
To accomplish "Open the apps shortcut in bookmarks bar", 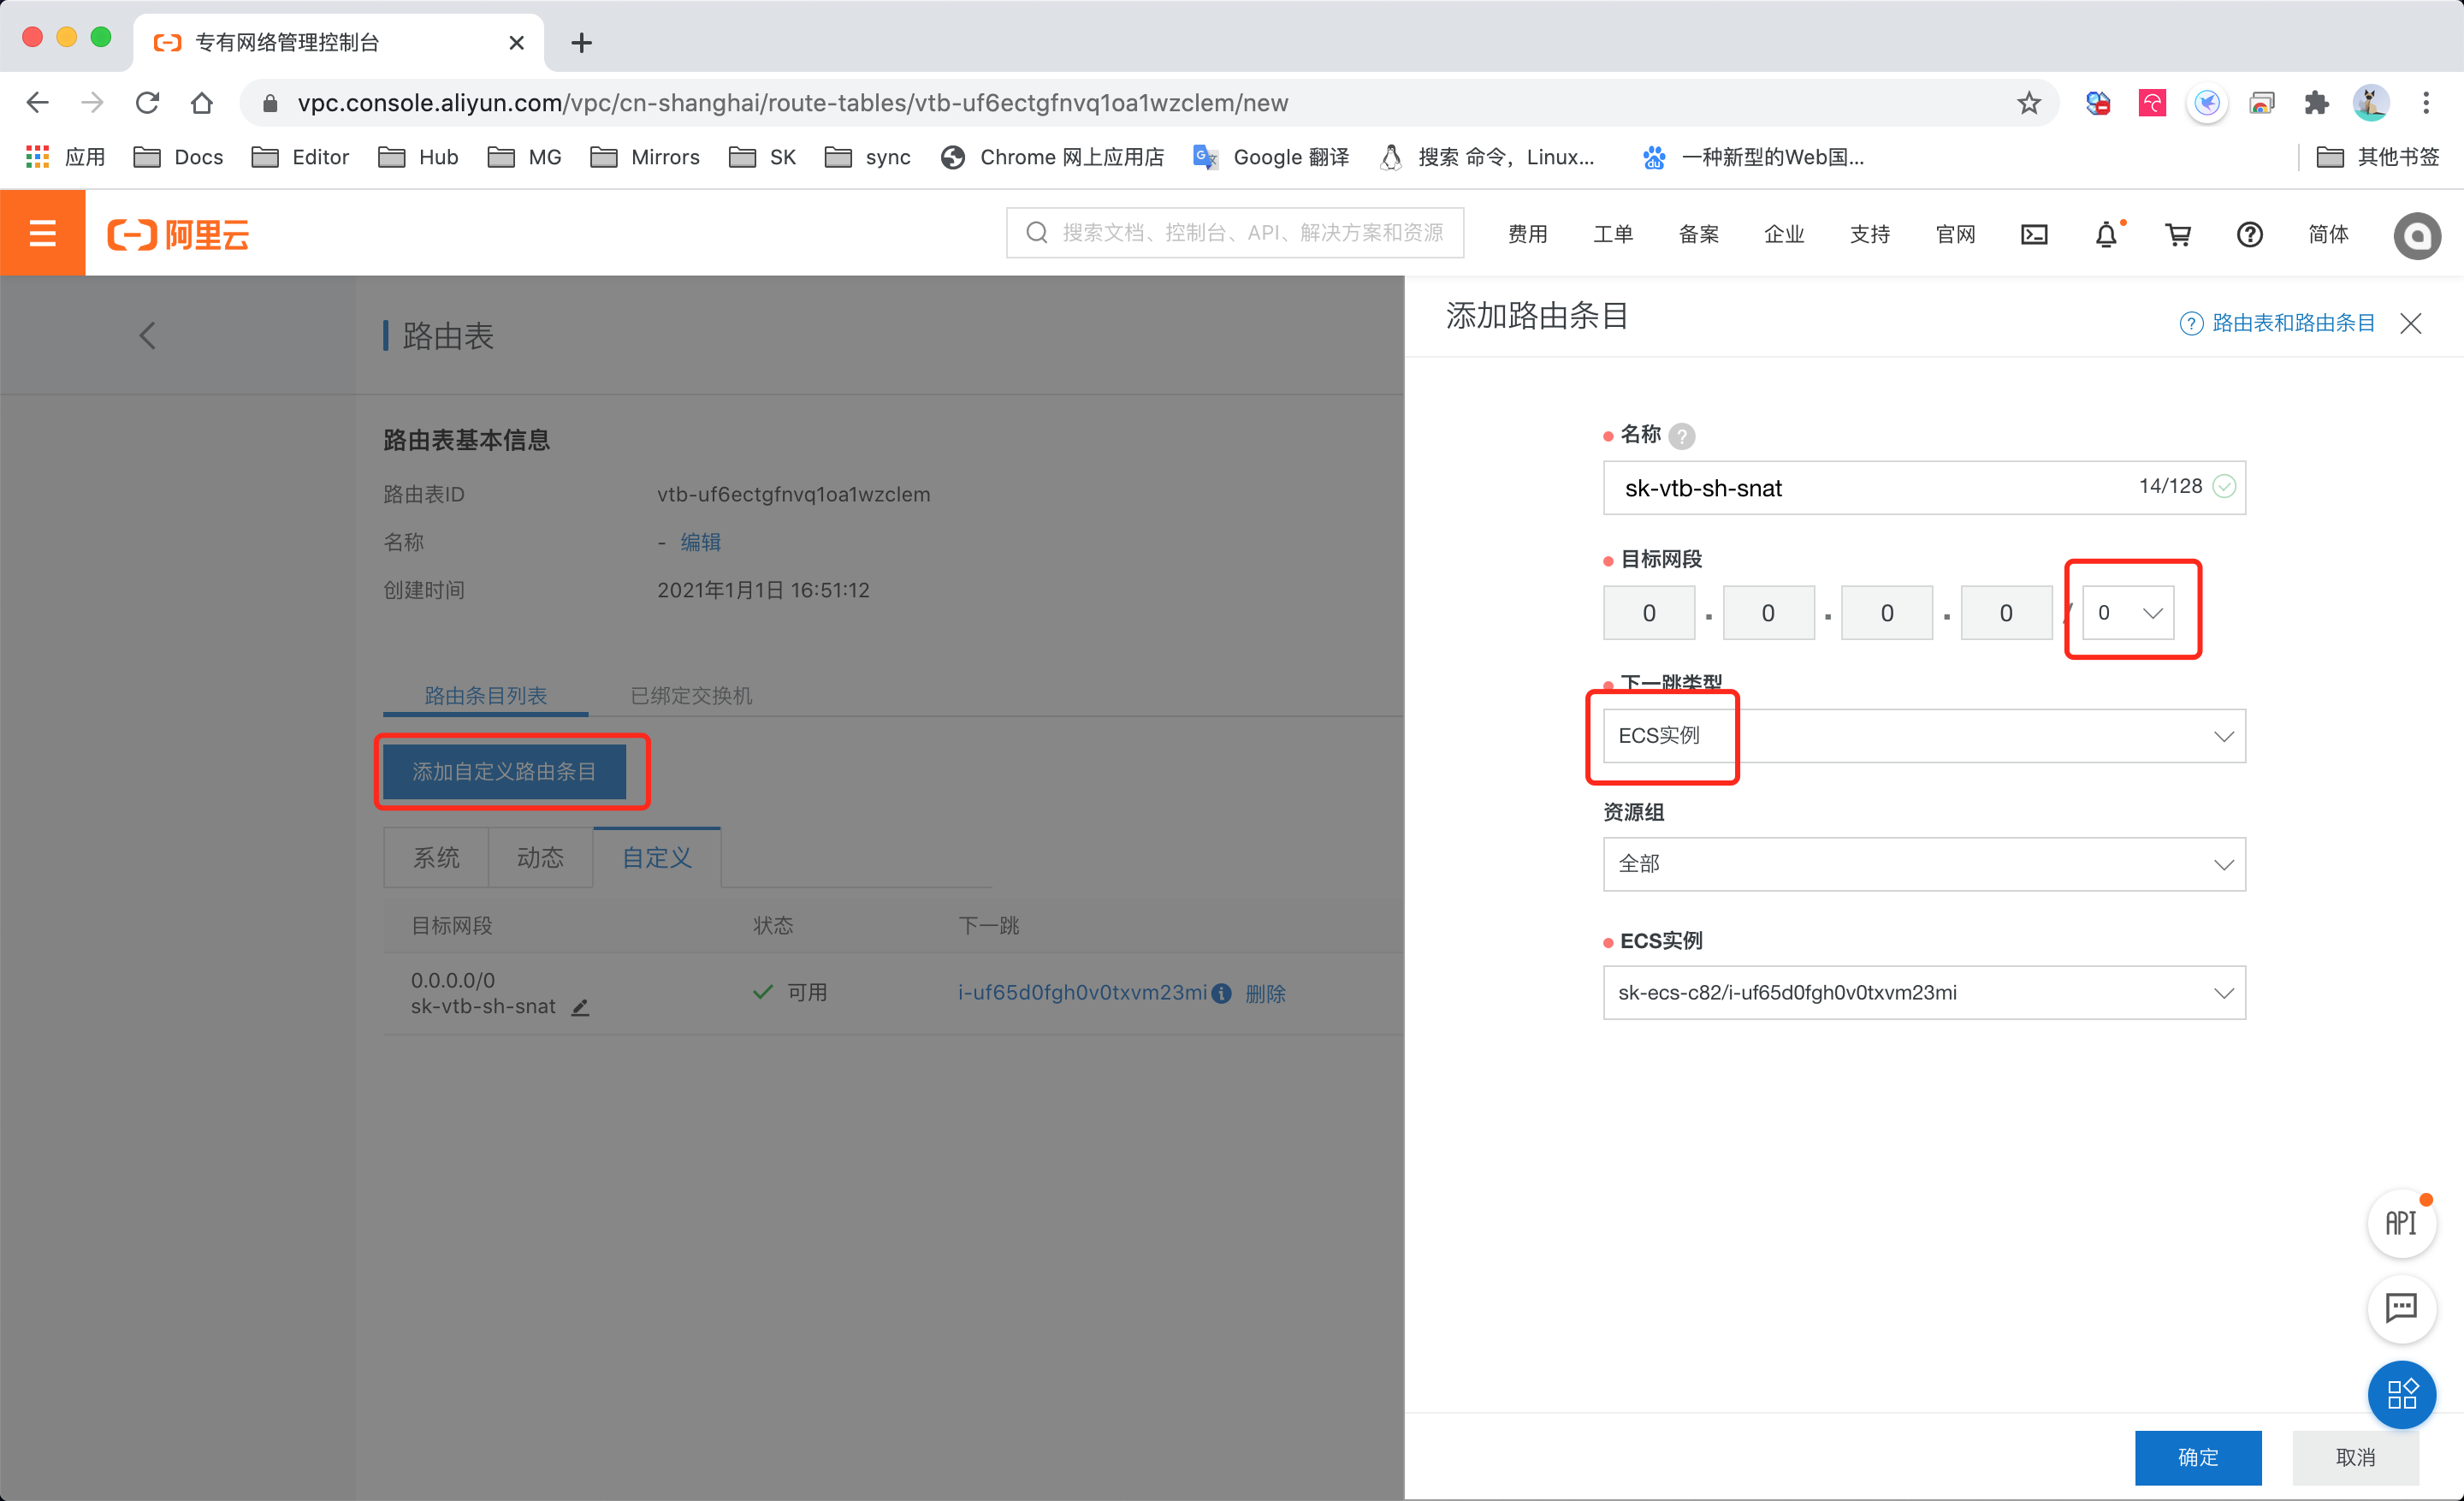I will click(x=64, y=157).
